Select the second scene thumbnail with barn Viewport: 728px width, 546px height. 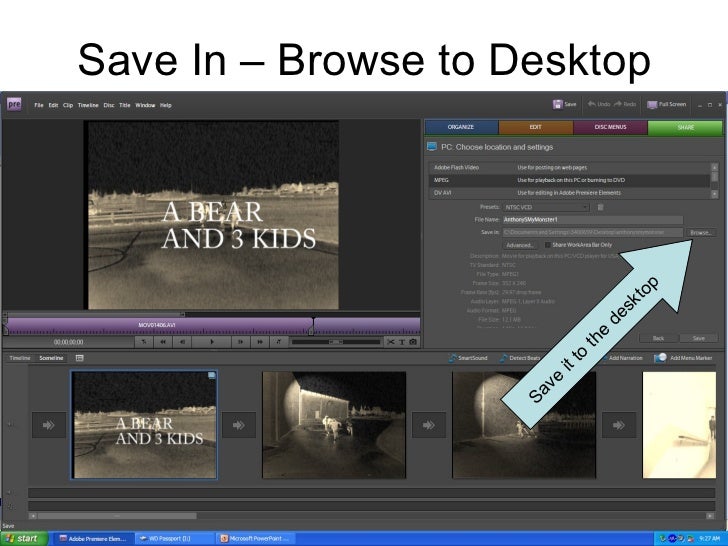pos(334,425)
